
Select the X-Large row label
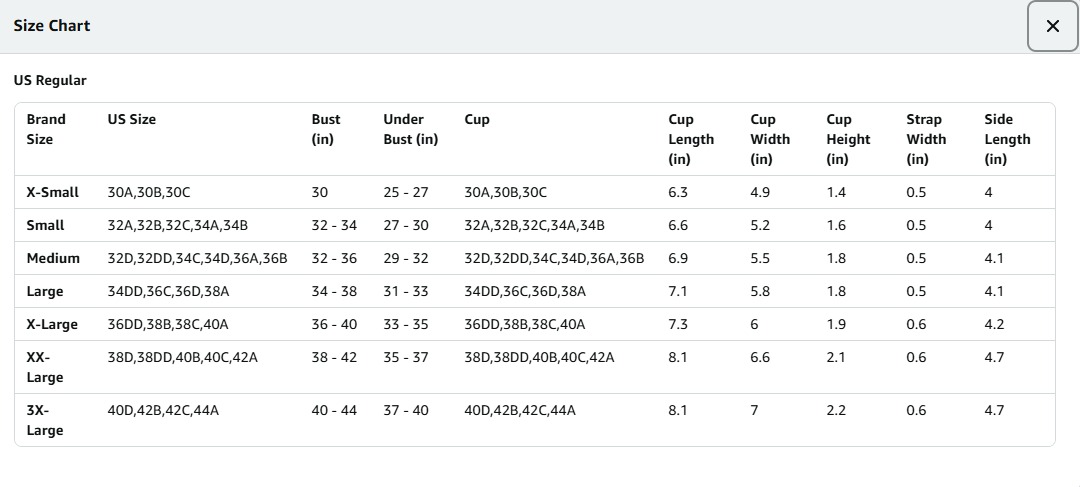tap(52, 324)
